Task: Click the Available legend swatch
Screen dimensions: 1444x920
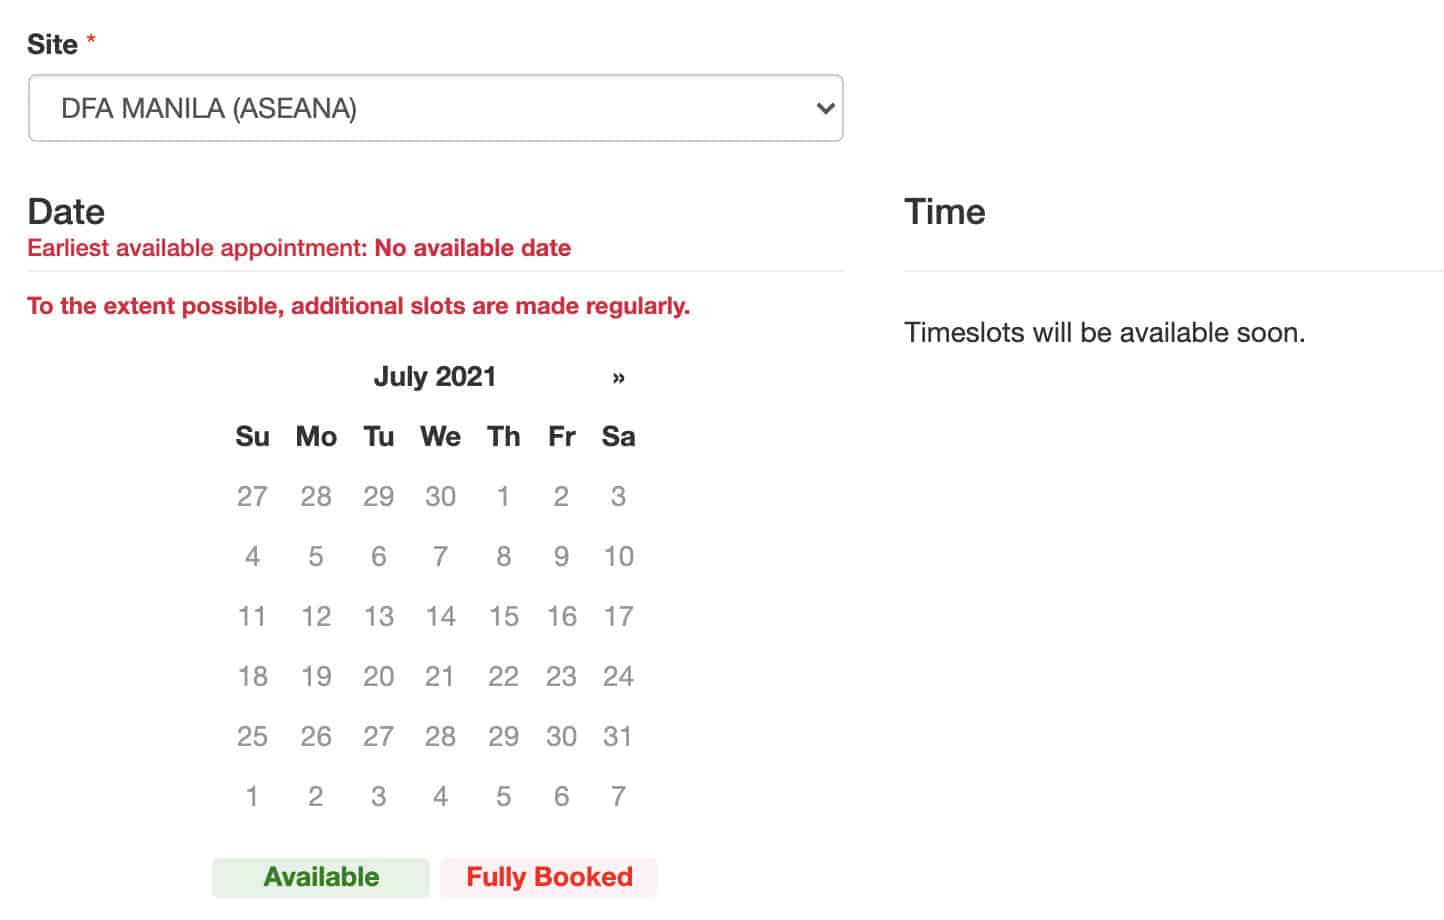Action: pos(321,877)
